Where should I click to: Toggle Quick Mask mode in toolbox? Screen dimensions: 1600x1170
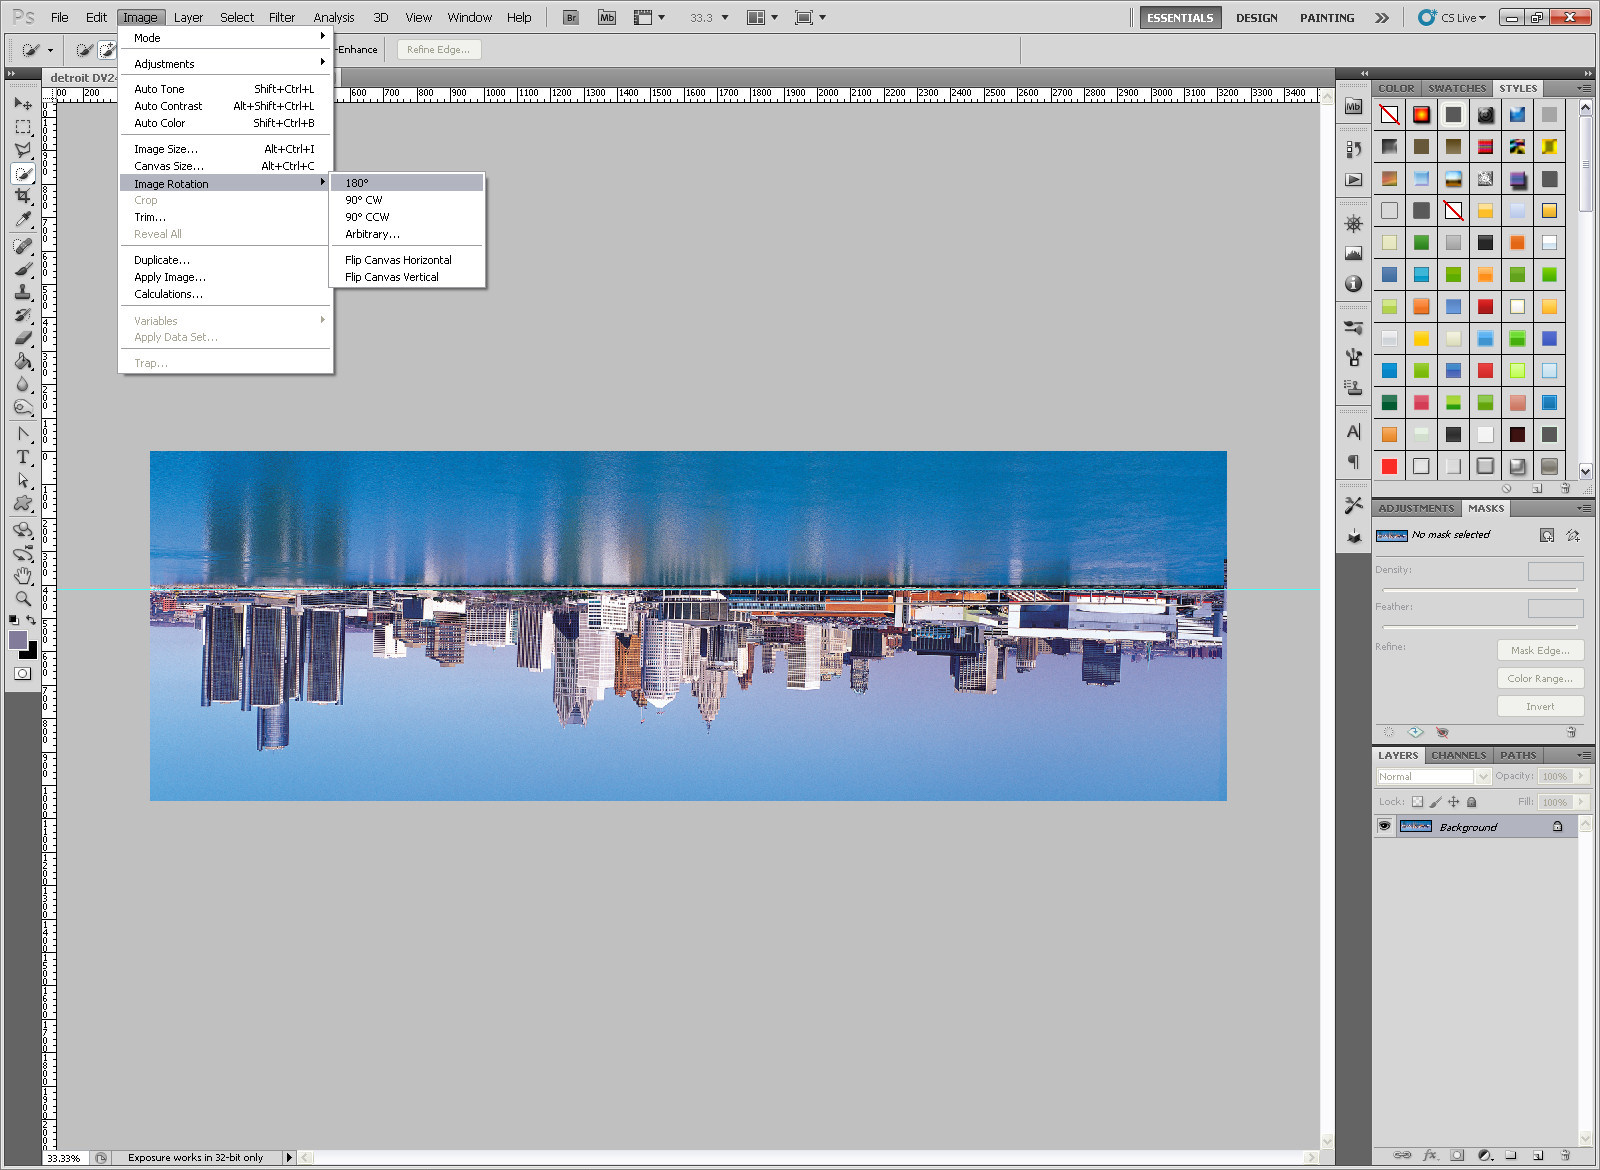click(x=22, y=674)
